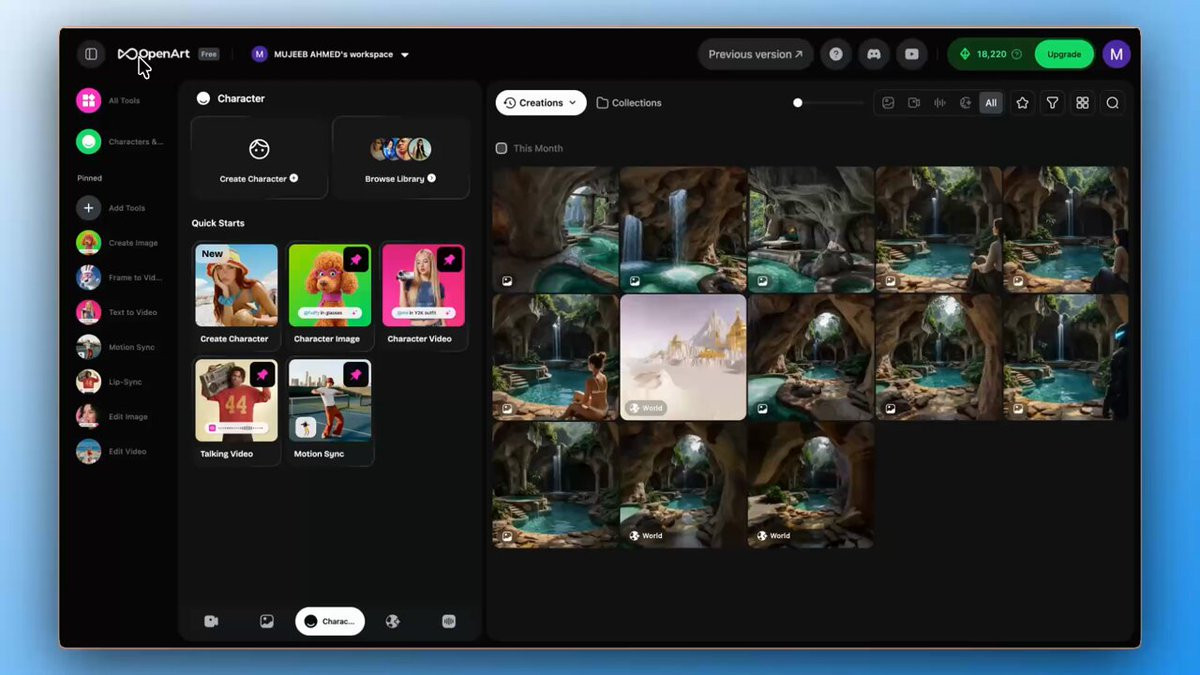Select the All media type filter

click(x=990, y=103)
